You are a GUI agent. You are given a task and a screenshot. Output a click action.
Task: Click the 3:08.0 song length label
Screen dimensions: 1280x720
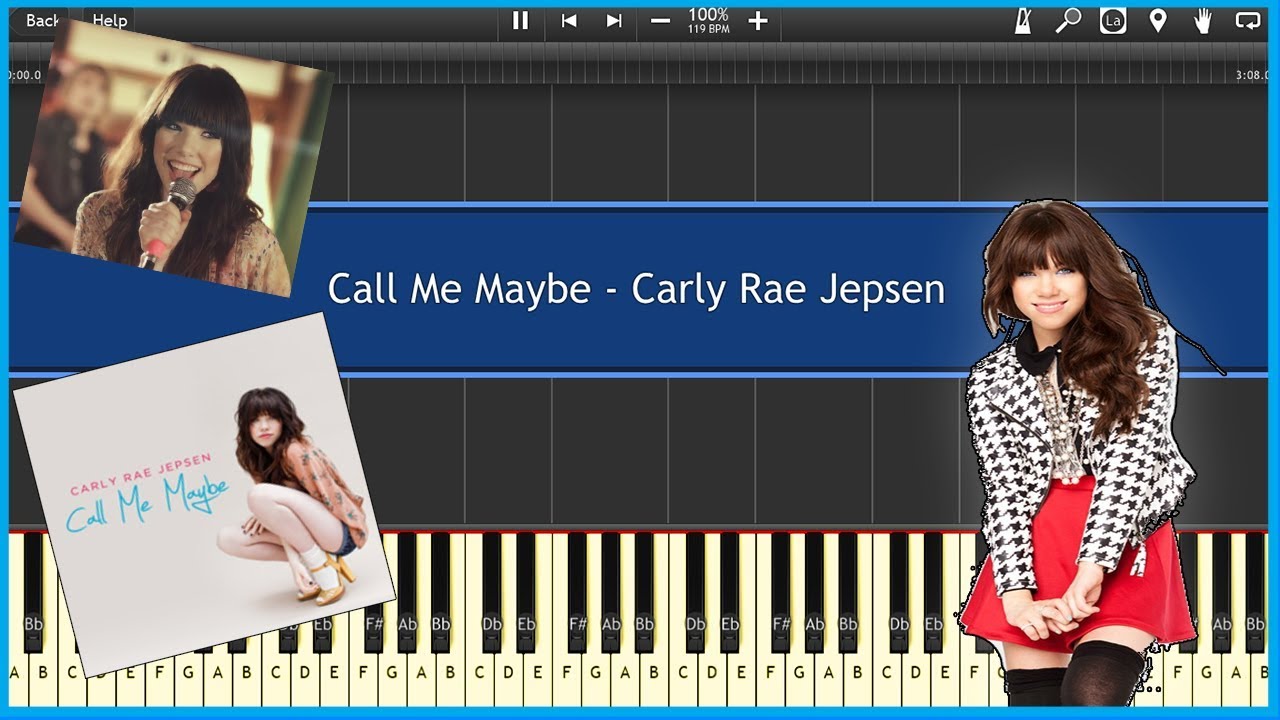[1250, 75]
